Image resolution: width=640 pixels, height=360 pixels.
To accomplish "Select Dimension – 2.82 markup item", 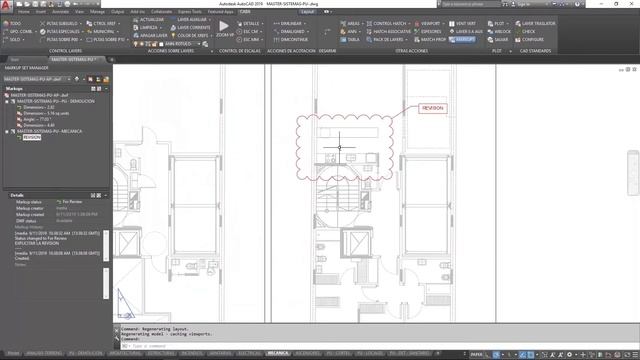I will pos(38,107).
